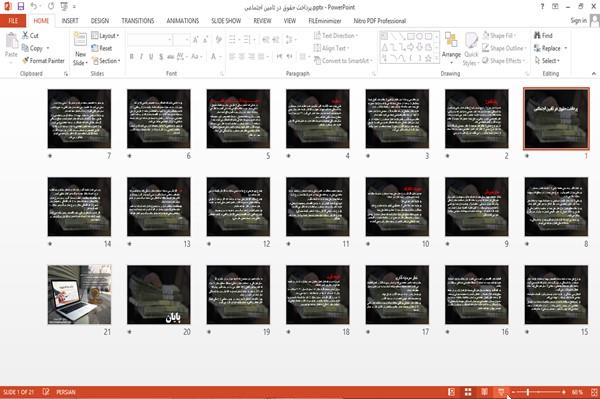Click Shape Outline button
This screenshot has height=399, width=600.
[x=504, y=48]
